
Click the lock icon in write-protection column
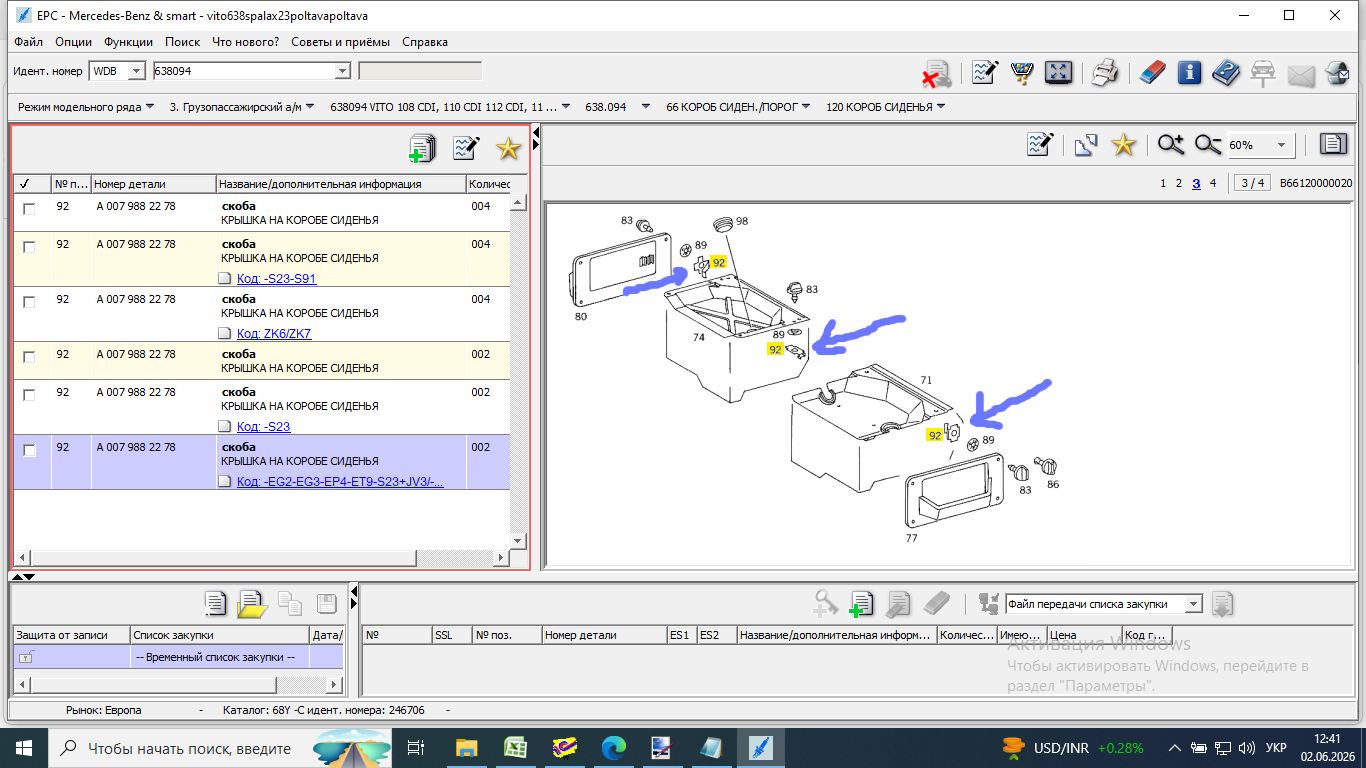click(x=26, y=657)
